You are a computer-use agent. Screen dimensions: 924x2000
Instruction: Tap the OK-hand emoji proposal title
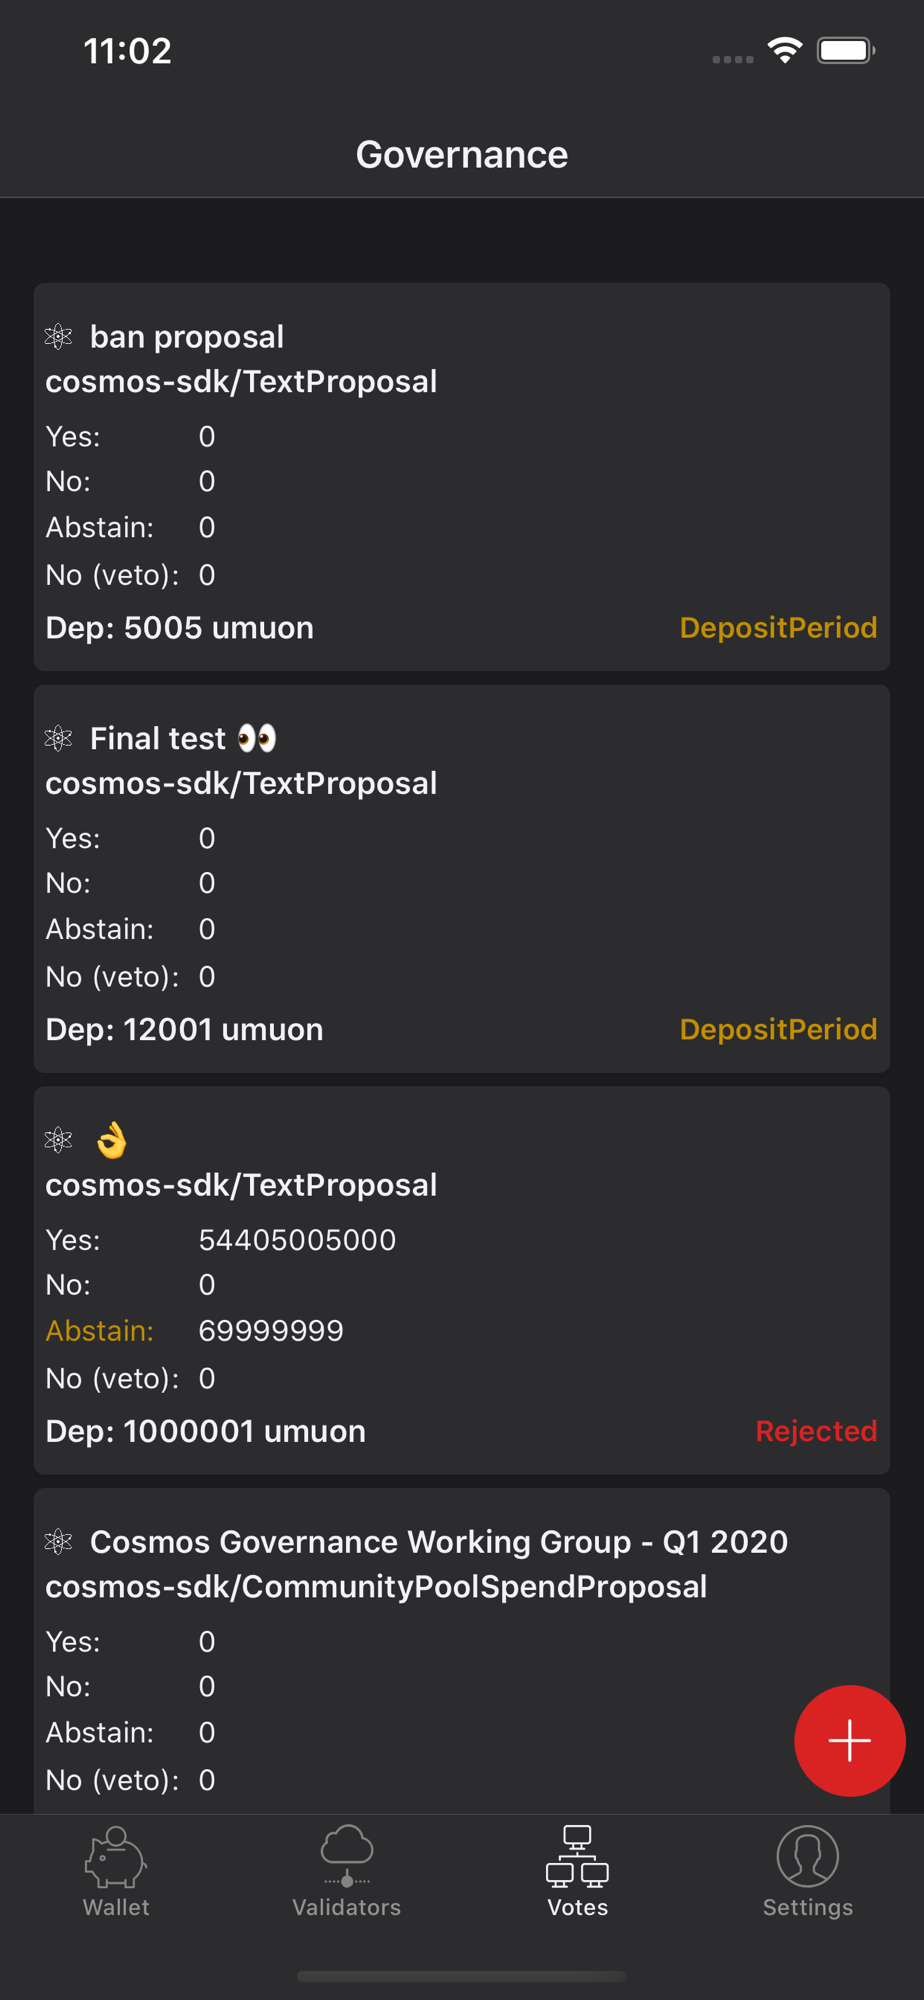pos(112,1140)
